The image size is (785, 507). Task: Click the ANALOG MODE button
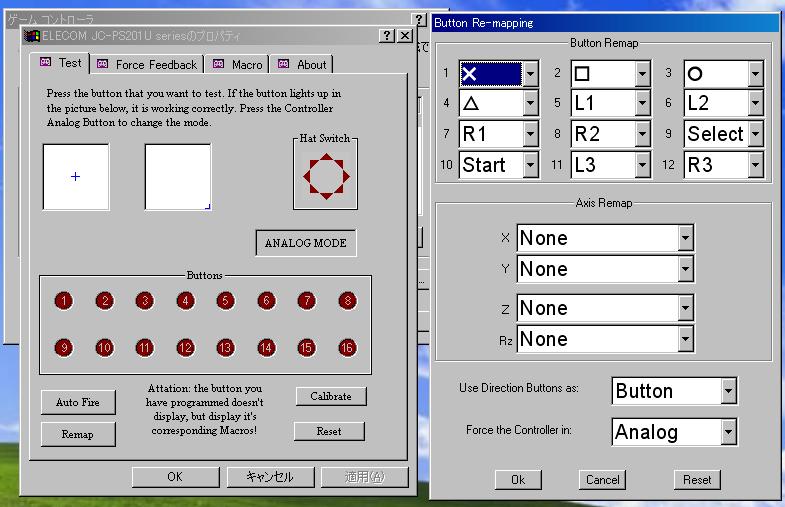pos(306,243)
